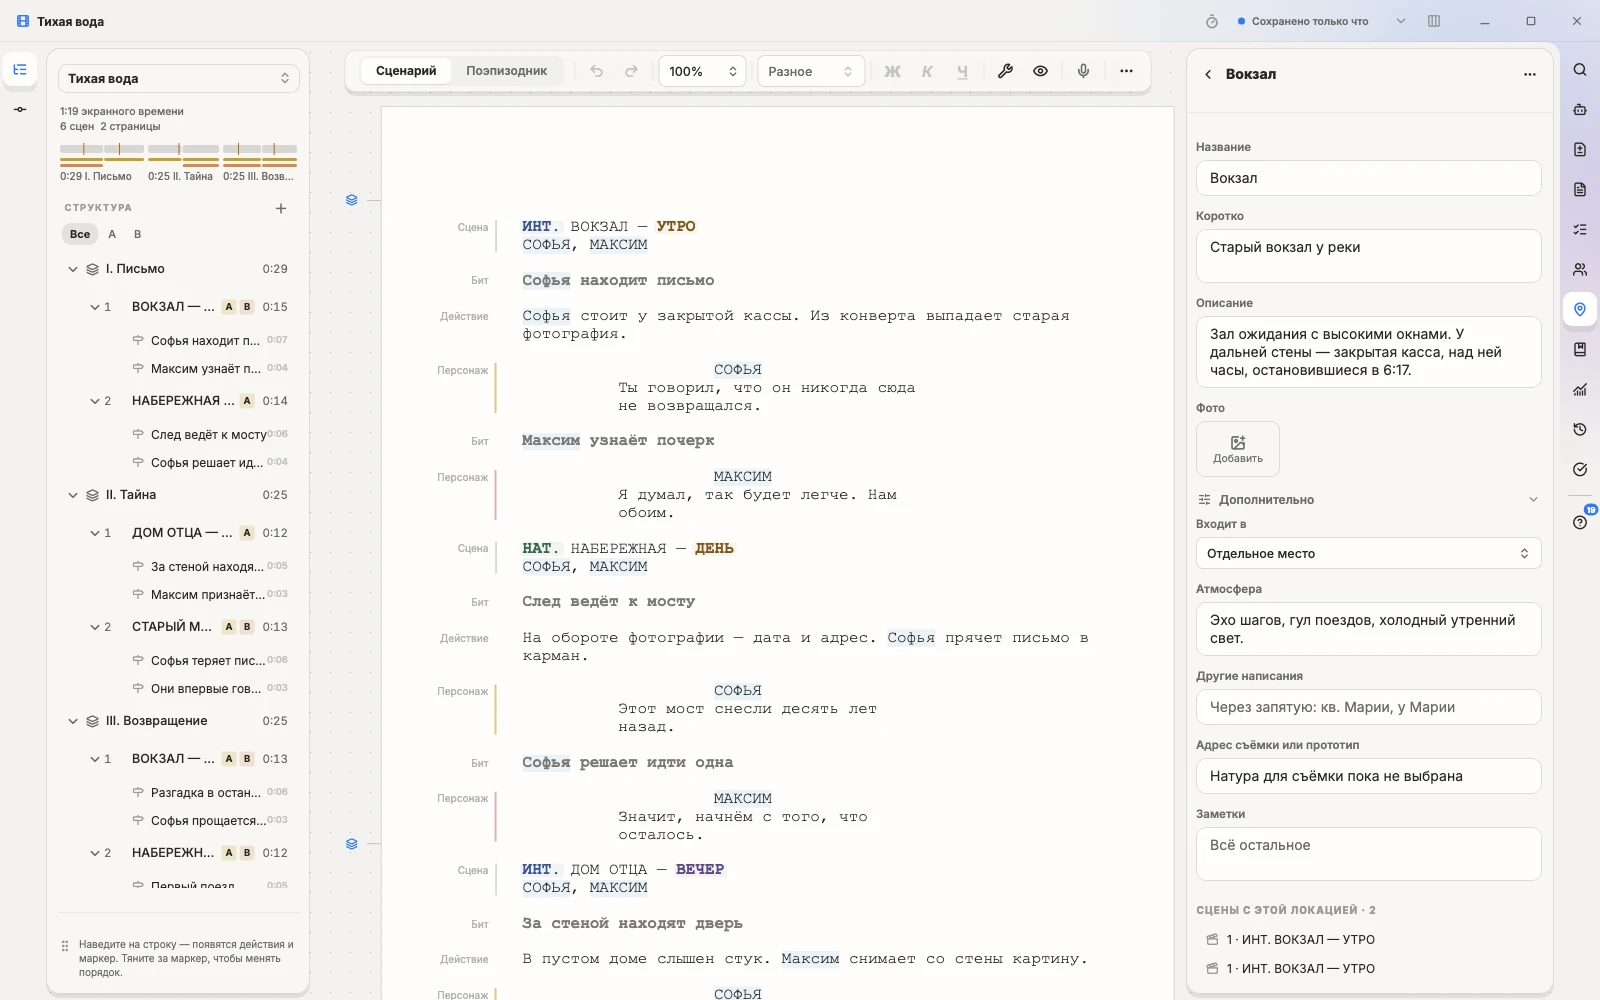
Task: Open the wrench tools icon
Action: 1005,71
